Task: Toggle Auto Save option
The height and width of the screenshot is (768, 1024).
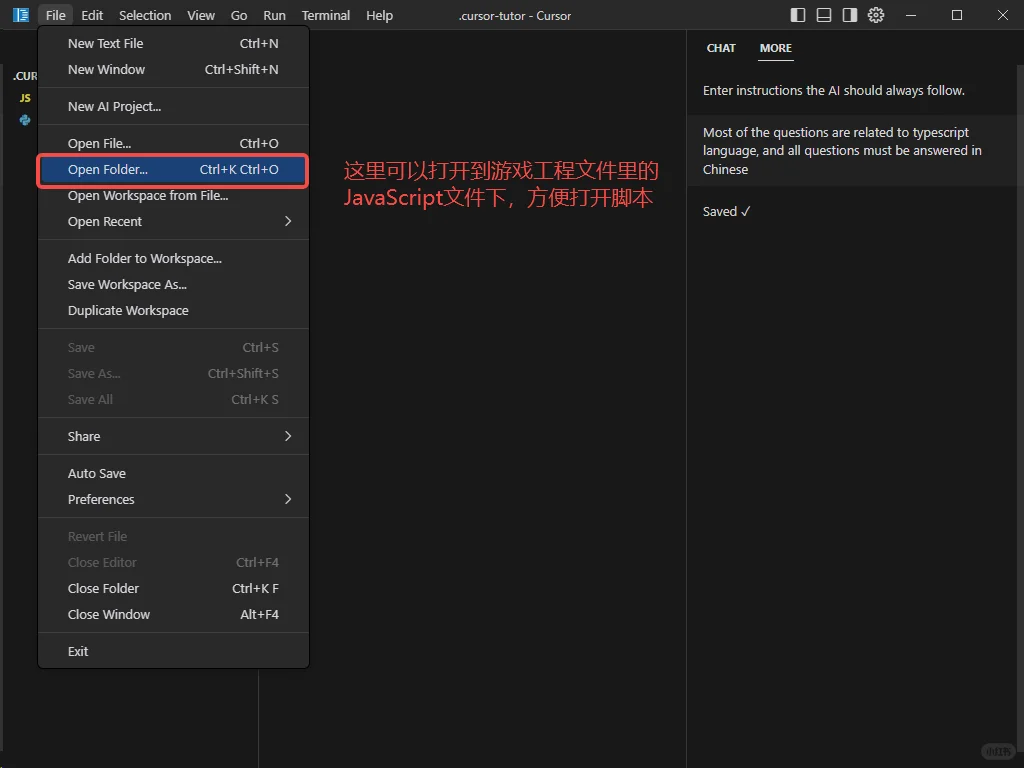Action: click(x=173, y=473)
